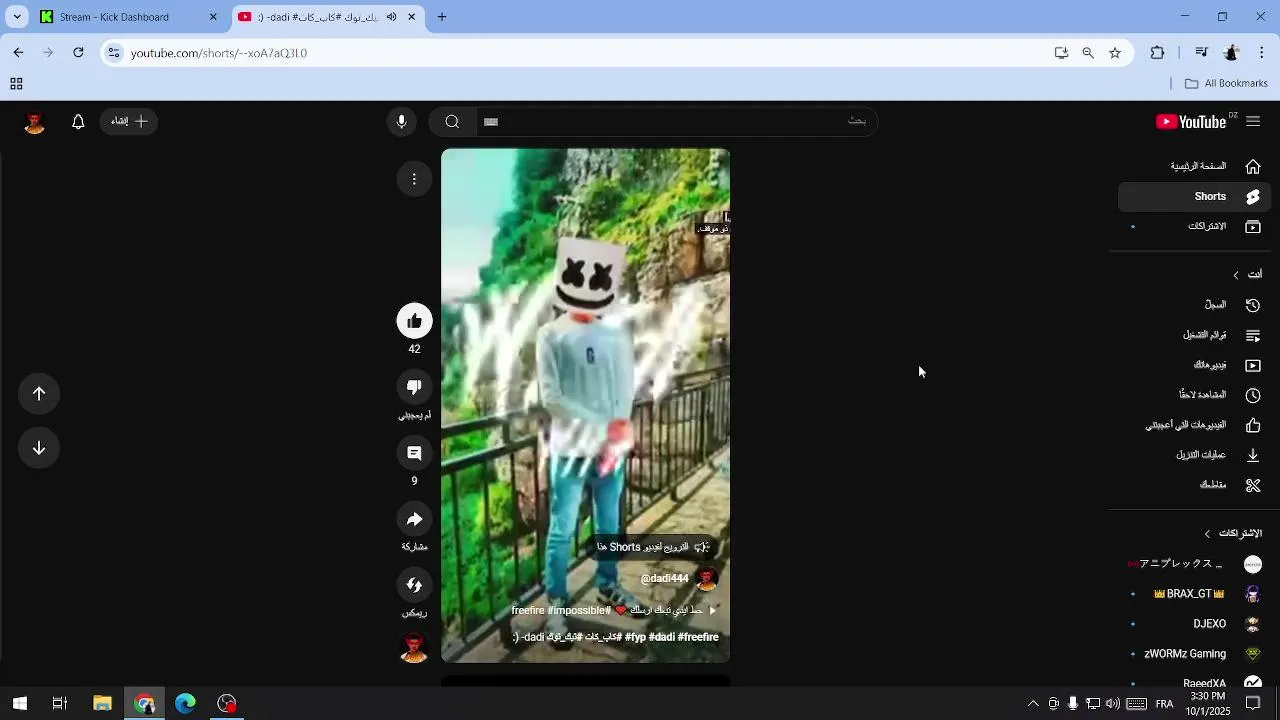The image size is (1280, 720).
Task: Select Shorts in the sidebar
Action: [1195, 197]
